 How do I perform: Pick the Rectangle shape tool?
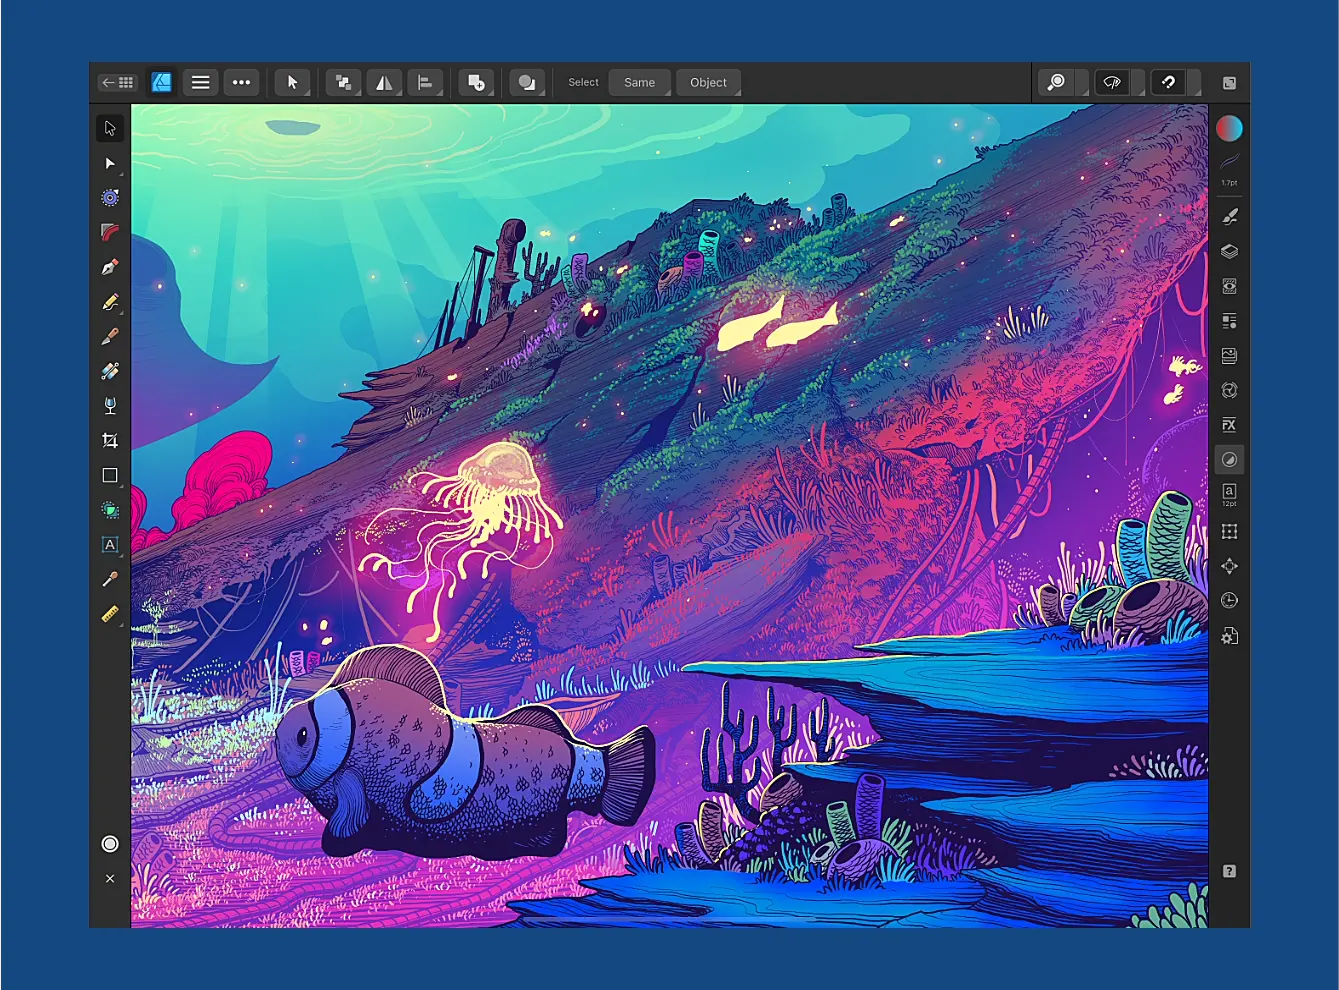(110, 476)
